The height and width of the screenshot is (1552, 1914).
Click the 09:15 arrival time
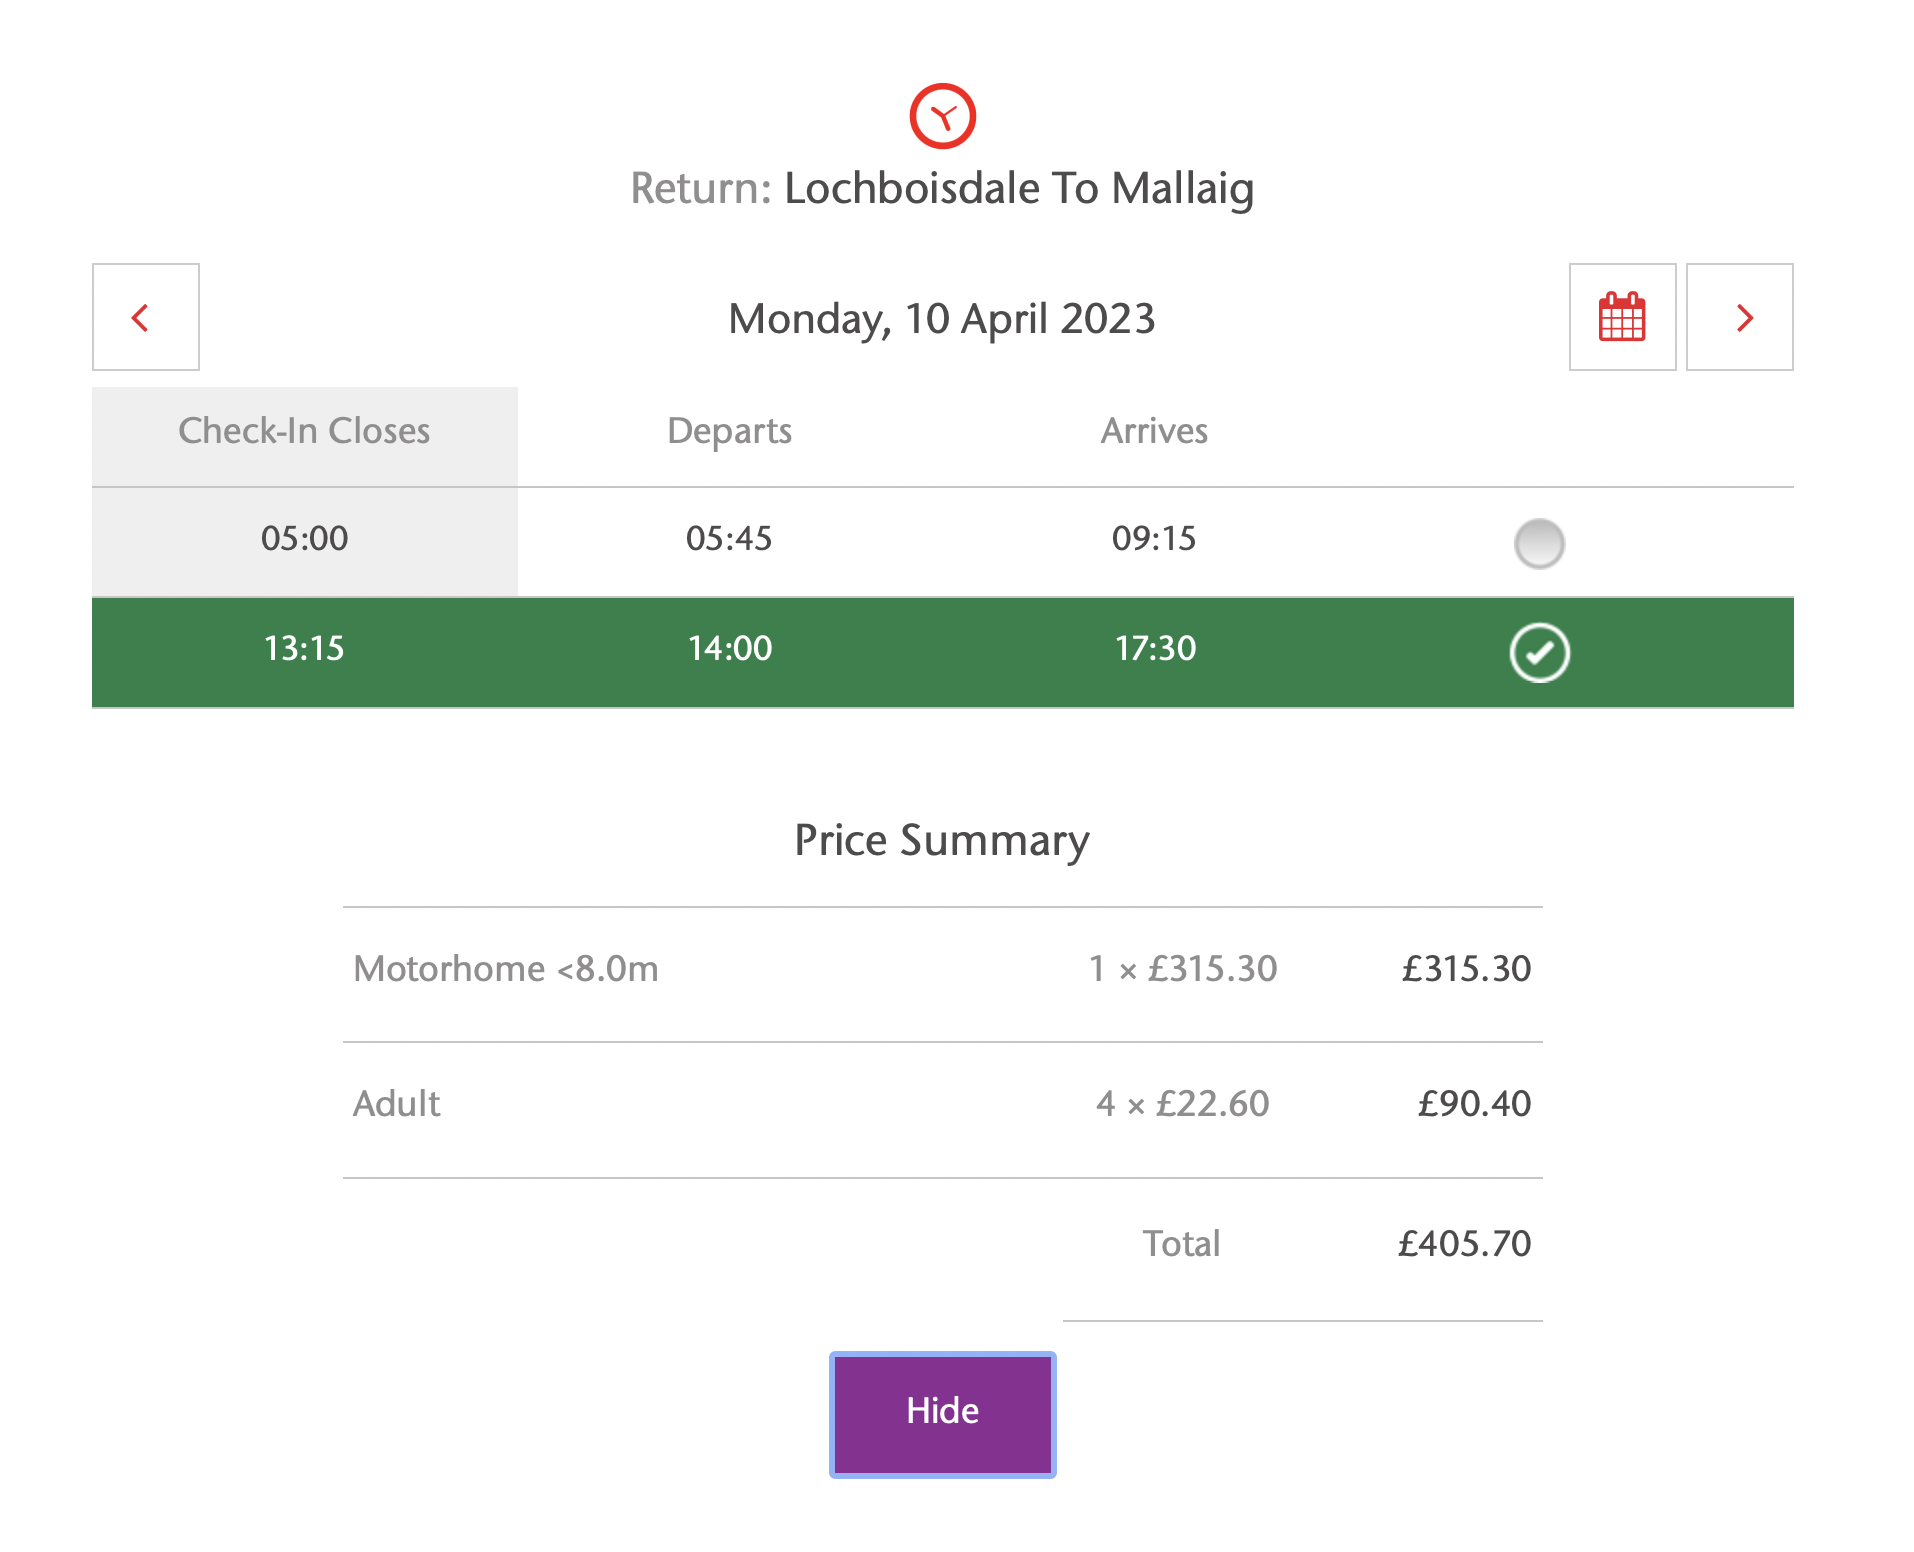coord(1154,539)
